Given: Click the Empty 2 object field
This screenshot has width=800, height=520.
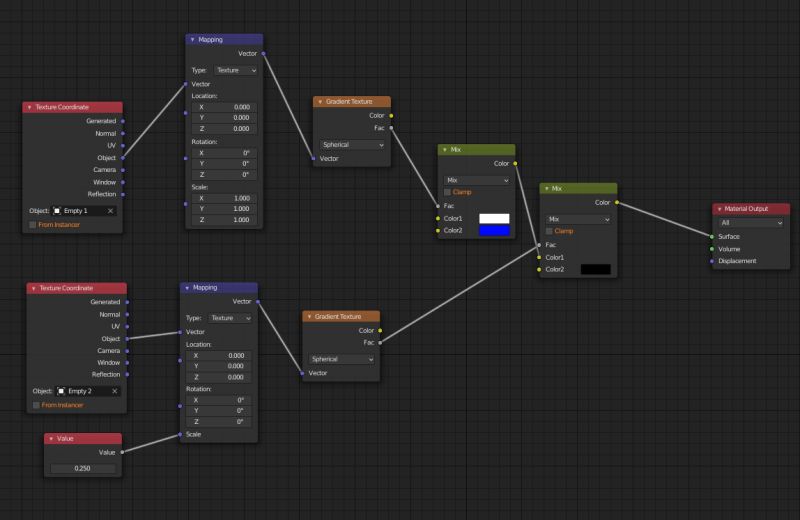Looking at the screenshot, I should [x=89, y=391].
